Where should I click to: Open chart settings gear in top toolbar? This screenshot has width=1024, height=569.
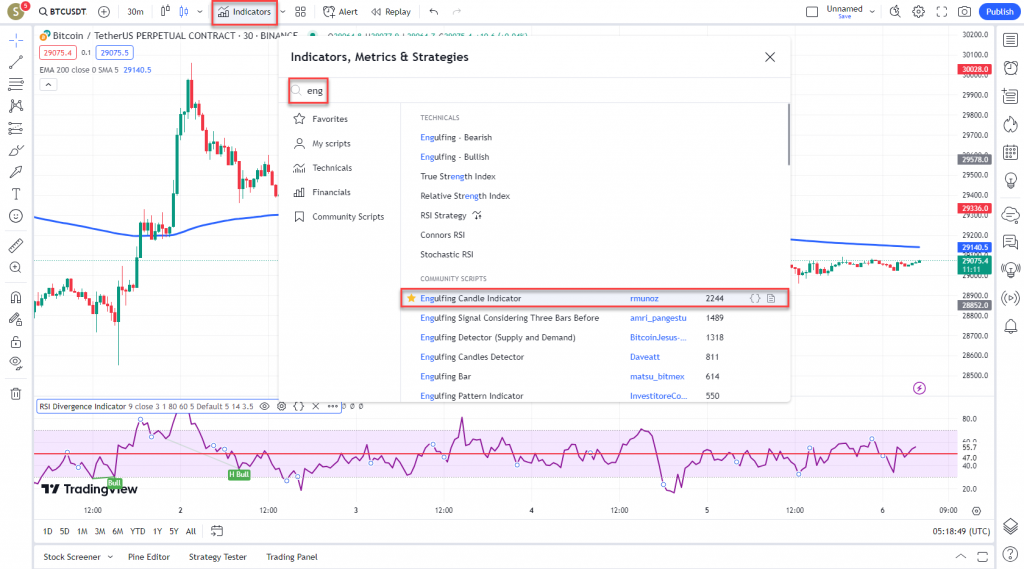point(918,12)
